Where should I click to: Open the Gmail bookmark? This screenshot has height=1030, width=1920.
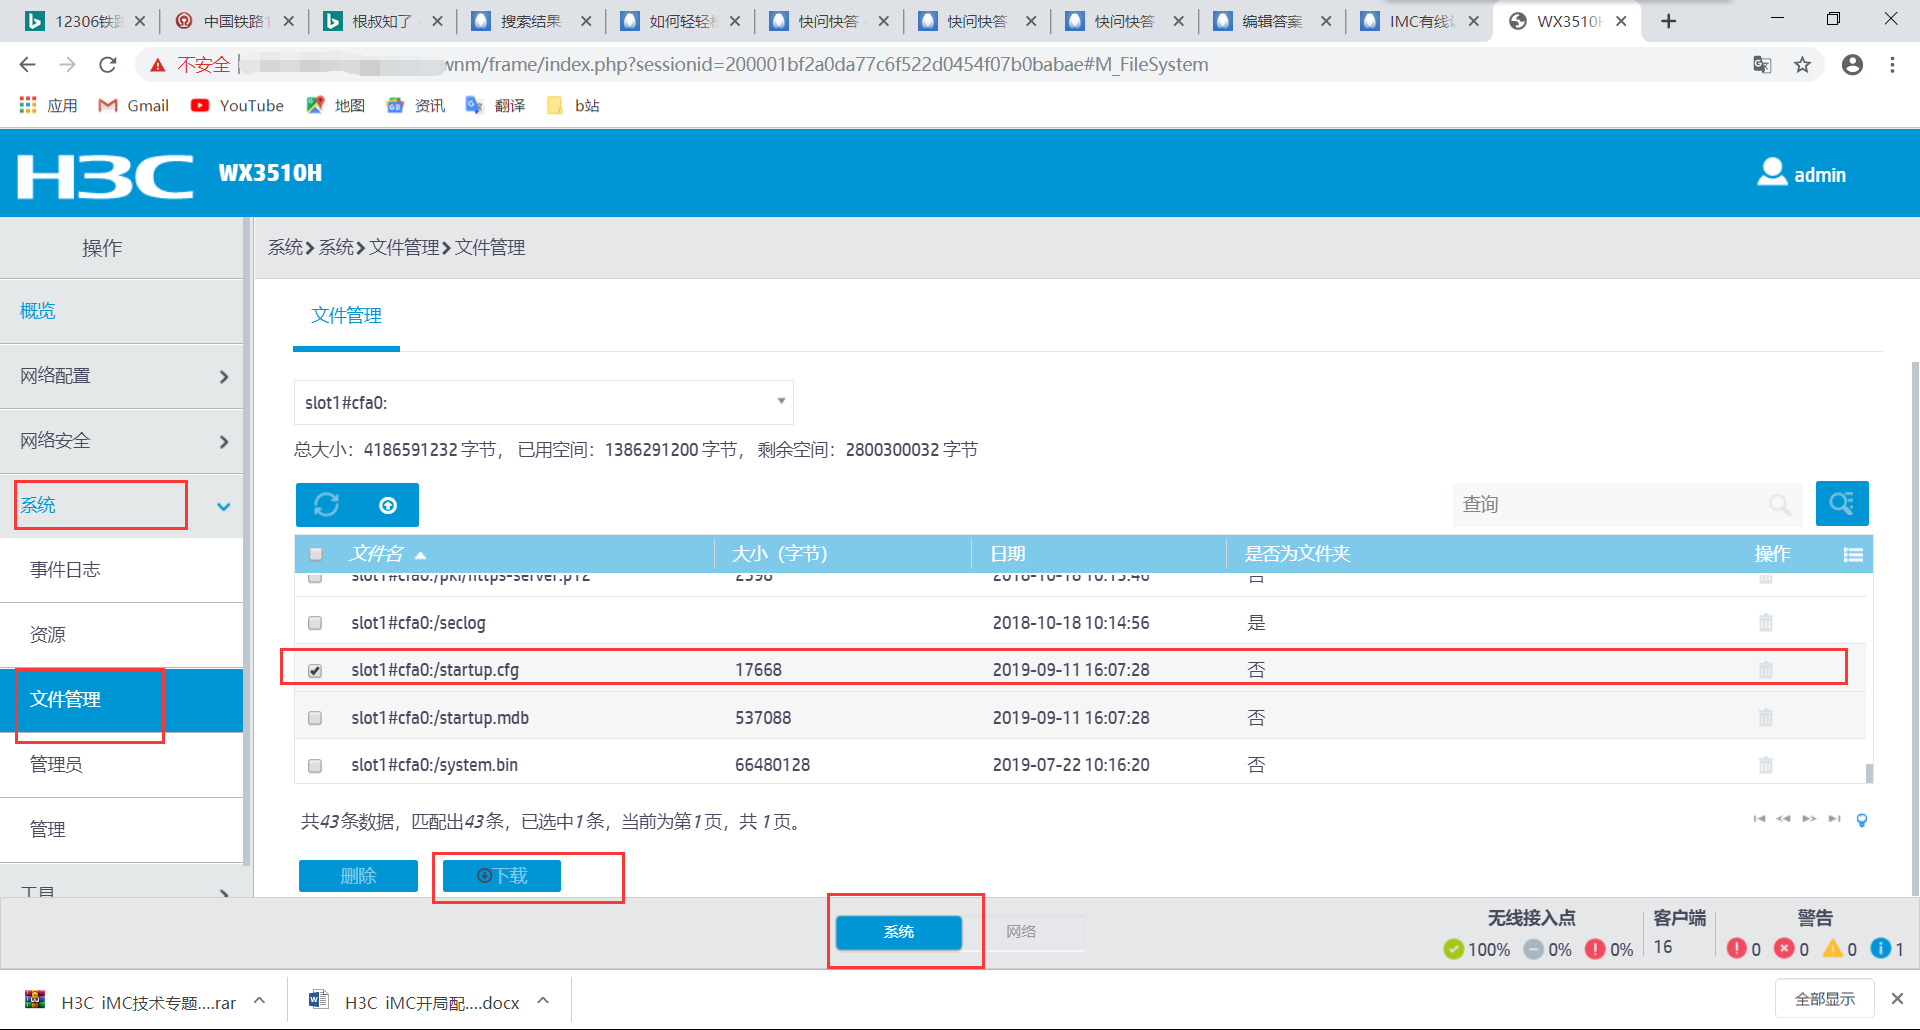[133, 106]
